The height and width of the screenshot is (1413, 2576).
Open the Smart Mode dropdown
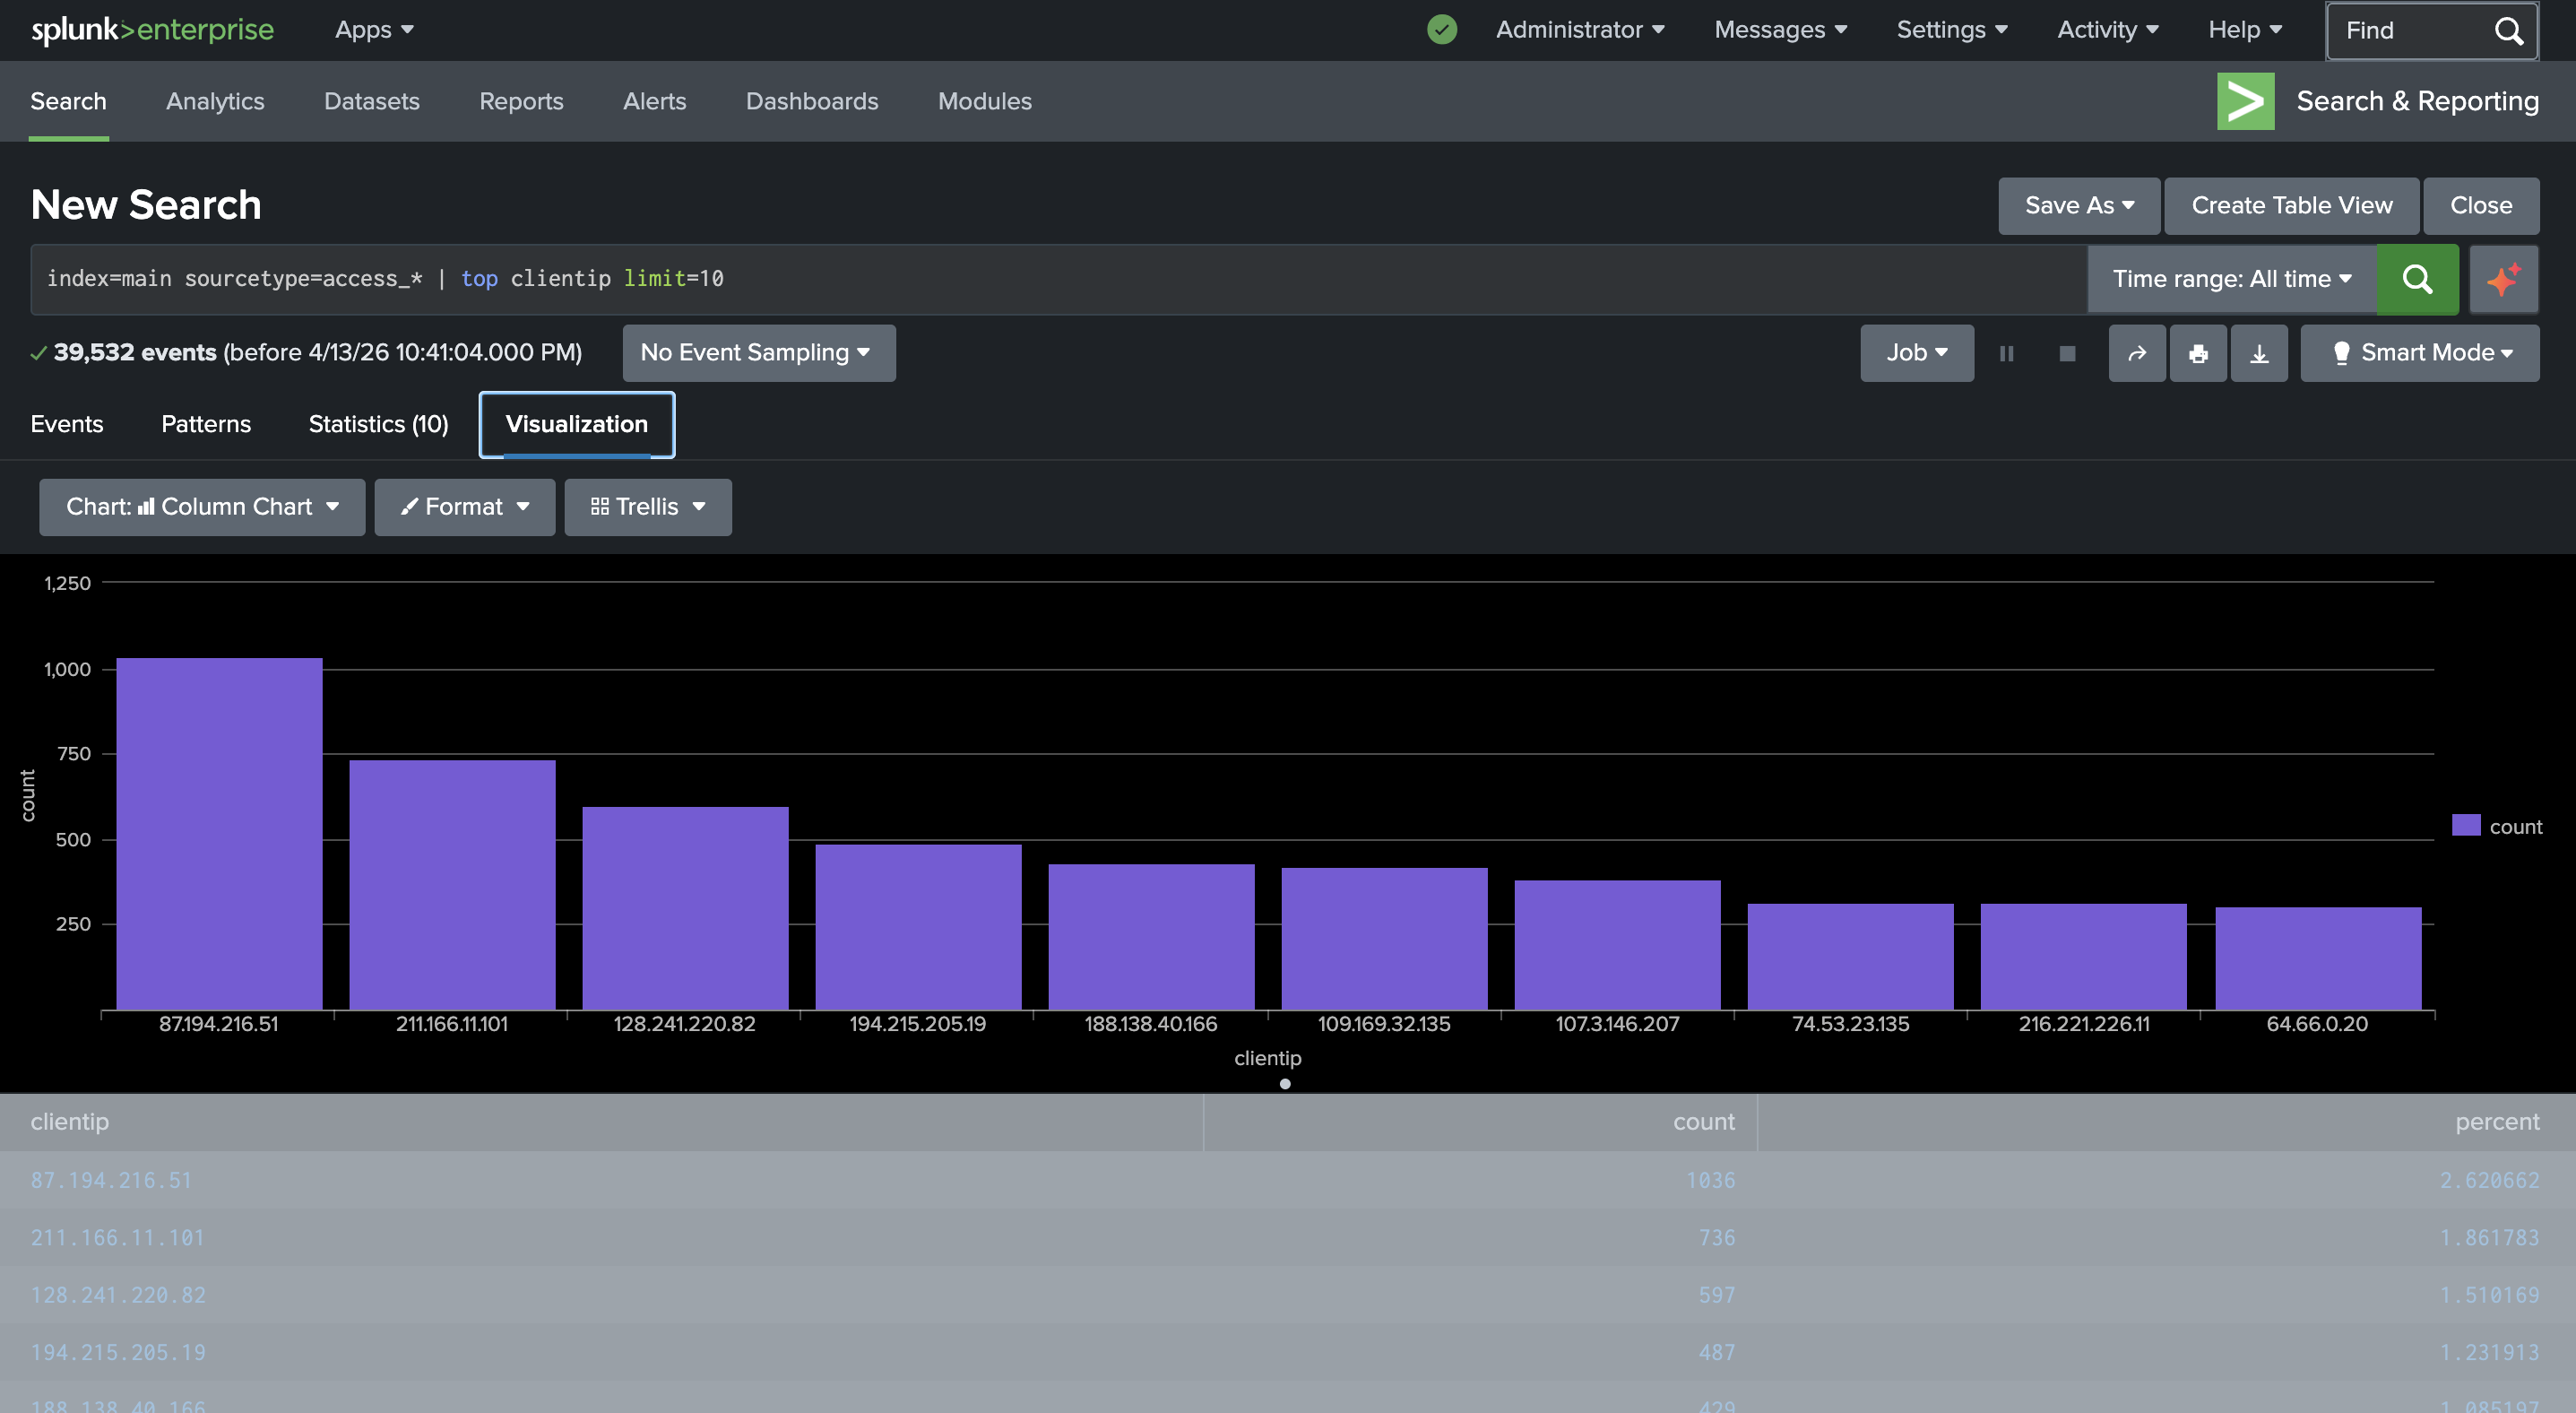click(2419, 353)
